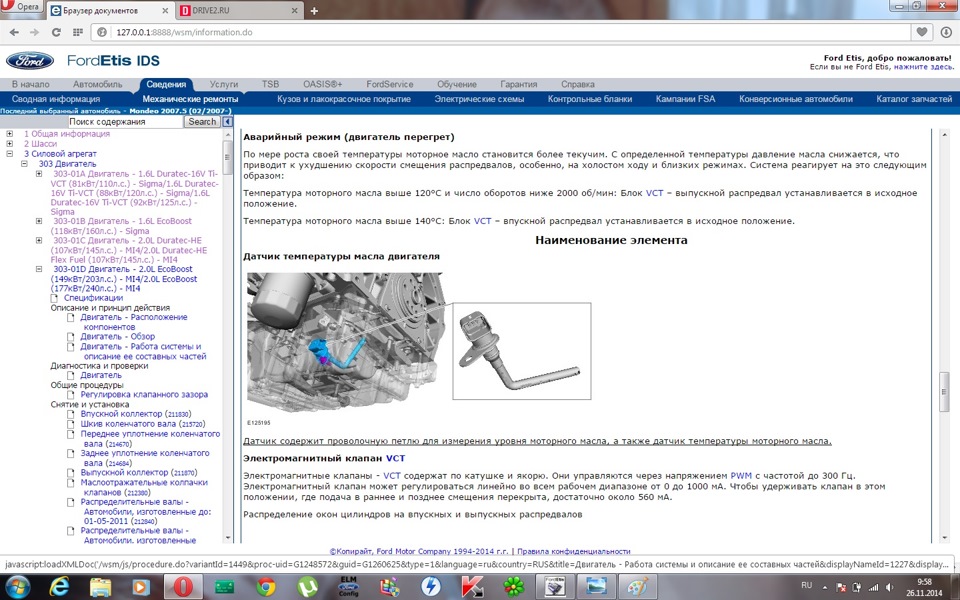Viewport: 960px width, 600px height.
Task: Expand the 2 Шасси tree node
Action: pos(10,143)
